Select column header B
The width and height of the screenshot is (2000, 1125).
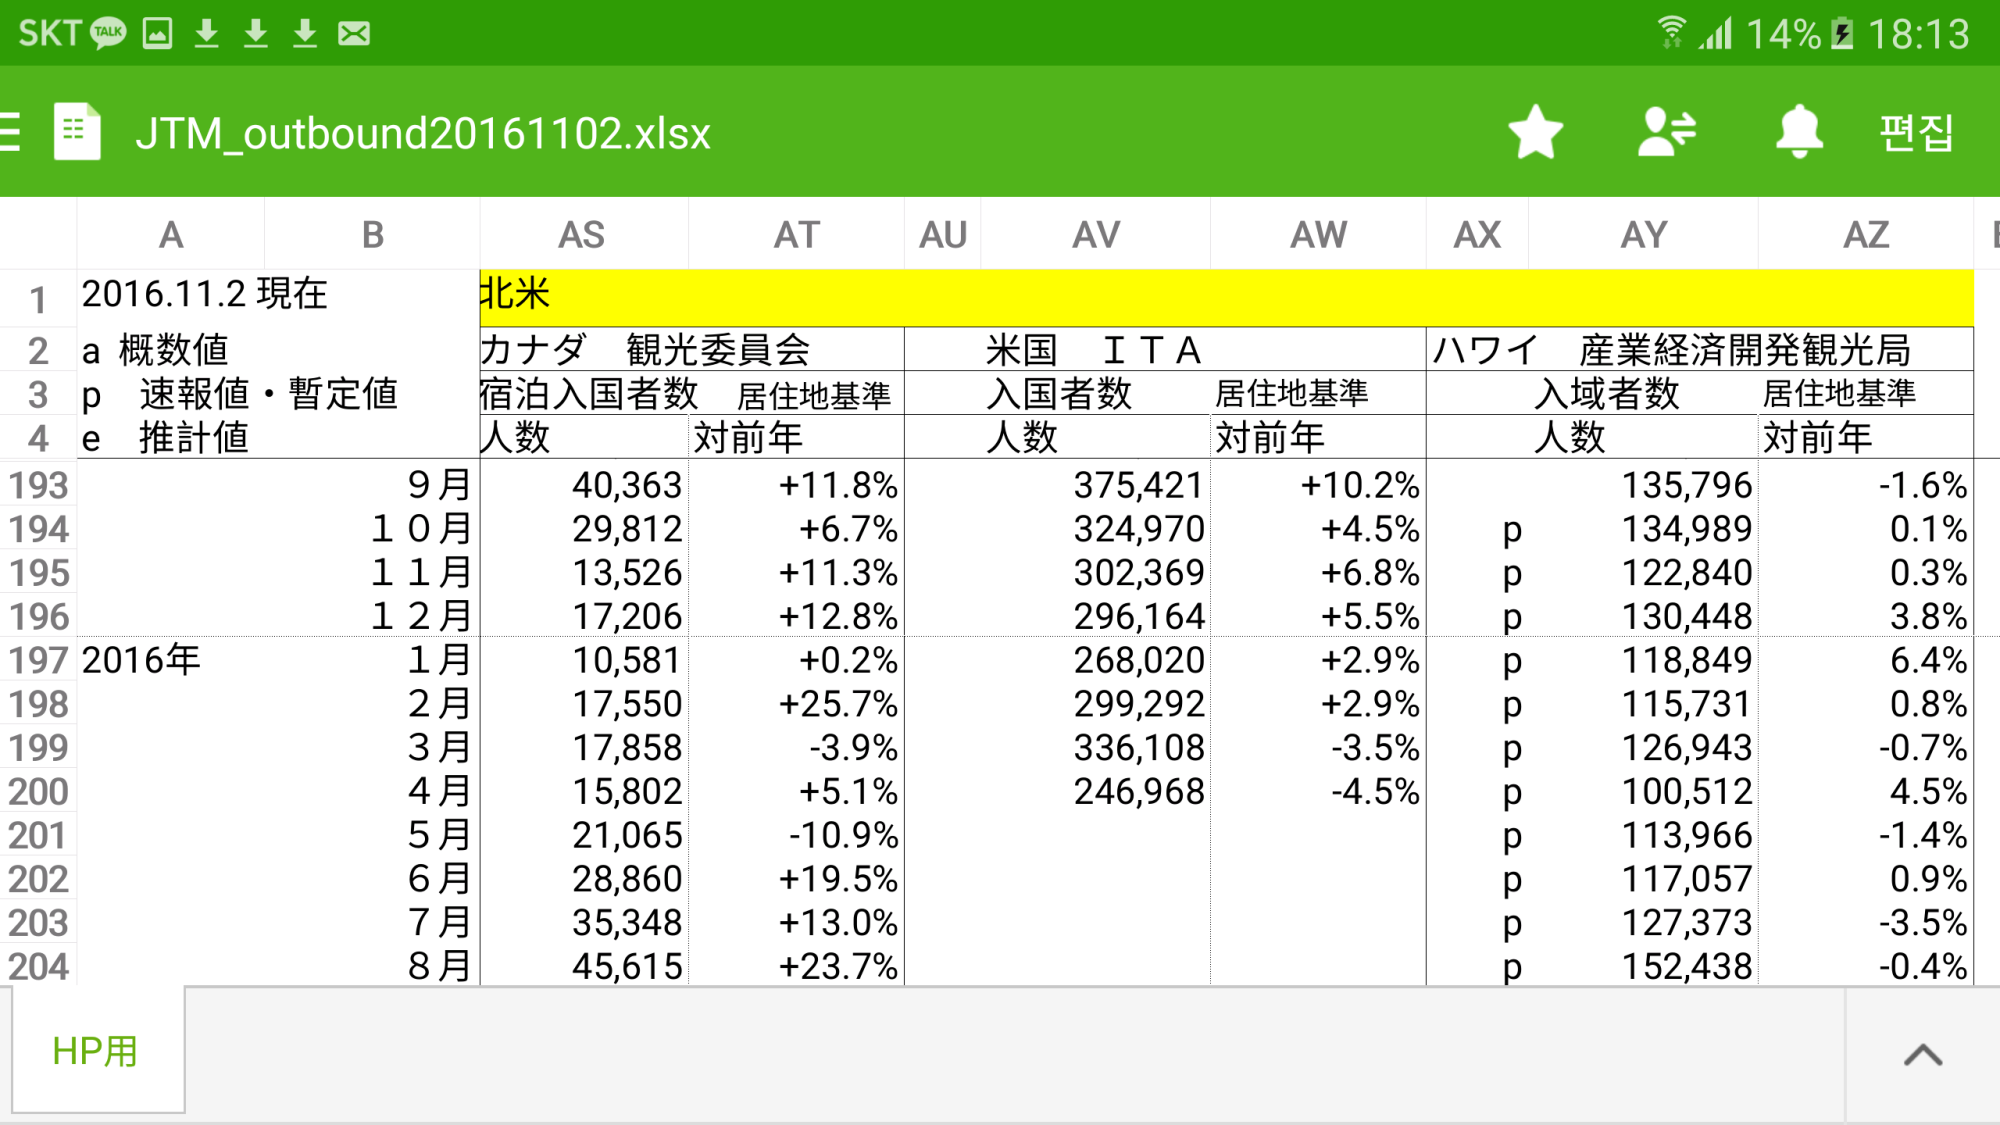pyautogui.click(x=372, y=234)
